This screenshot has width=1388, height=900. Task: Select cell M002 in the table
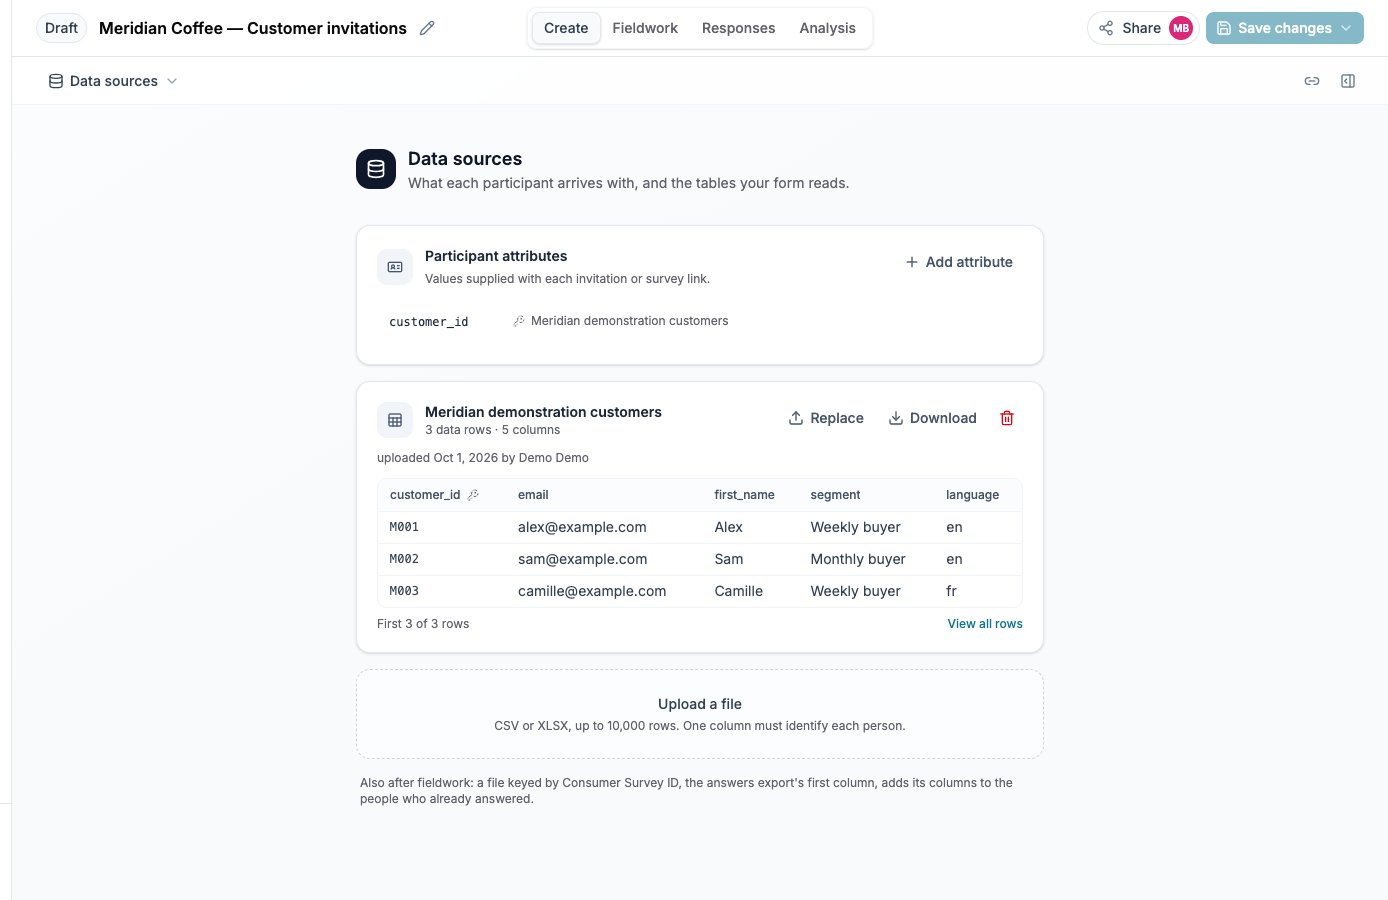click(404, 559)
